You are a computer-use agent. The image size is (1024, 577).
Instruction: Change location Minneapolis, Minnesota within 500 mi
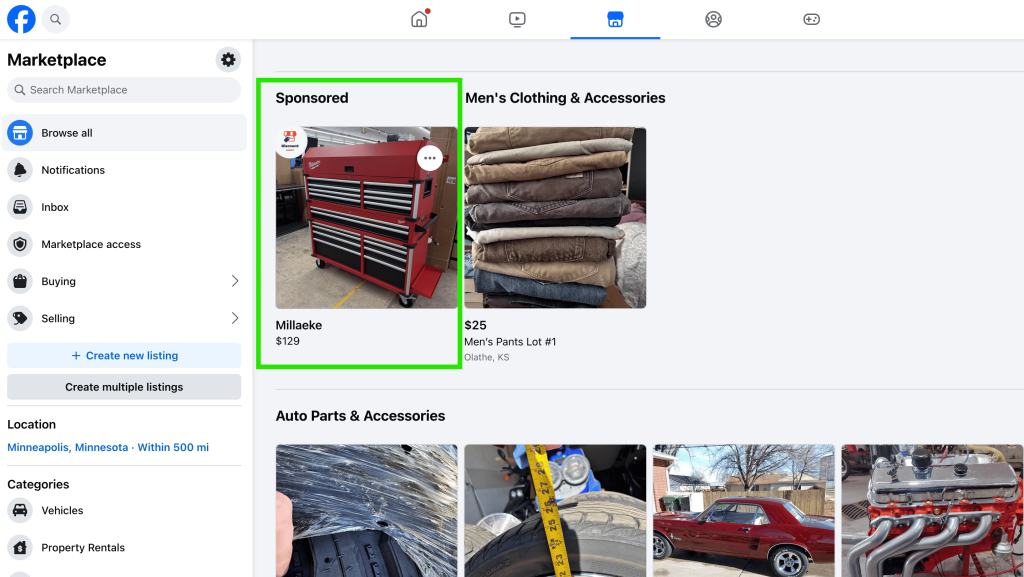[108, 447]
